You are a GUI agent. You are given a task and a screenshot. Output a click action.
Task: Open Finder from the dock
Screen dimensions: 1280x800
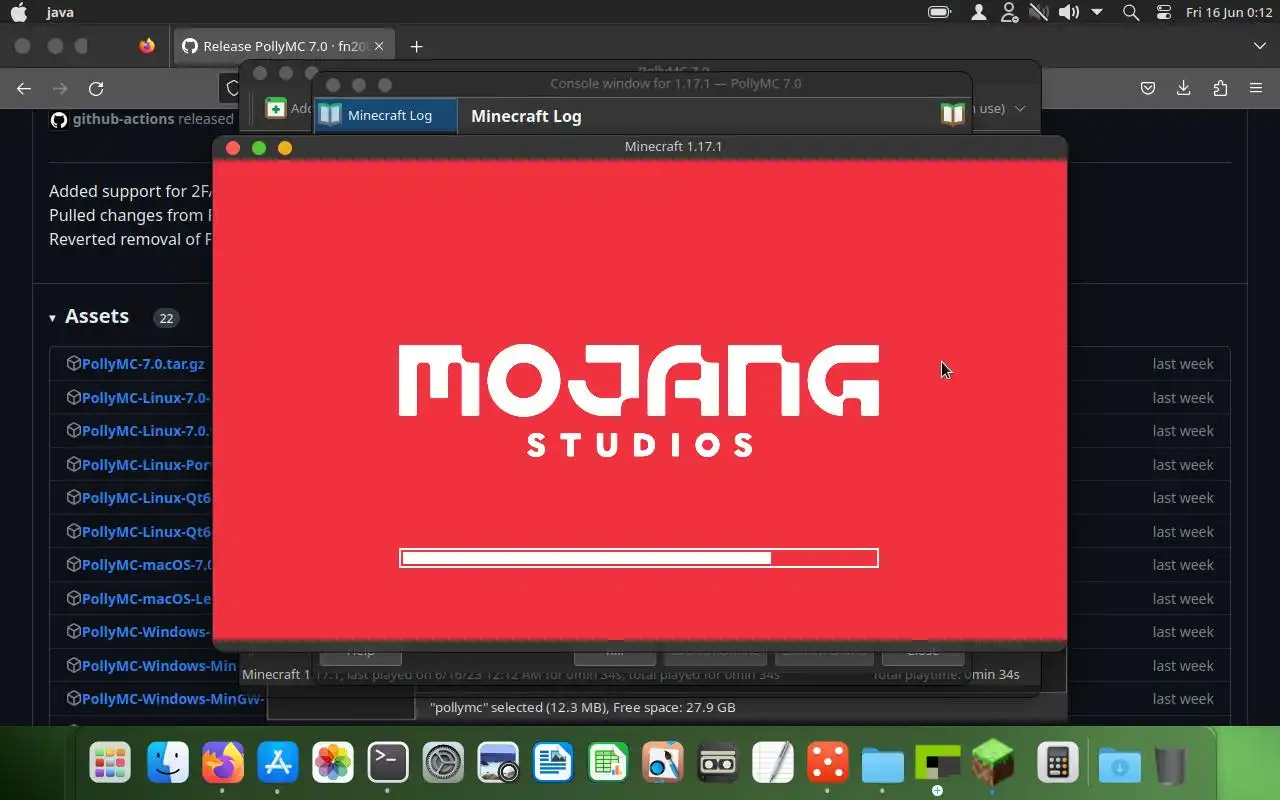pyautogui.click(x=169, y=764)
